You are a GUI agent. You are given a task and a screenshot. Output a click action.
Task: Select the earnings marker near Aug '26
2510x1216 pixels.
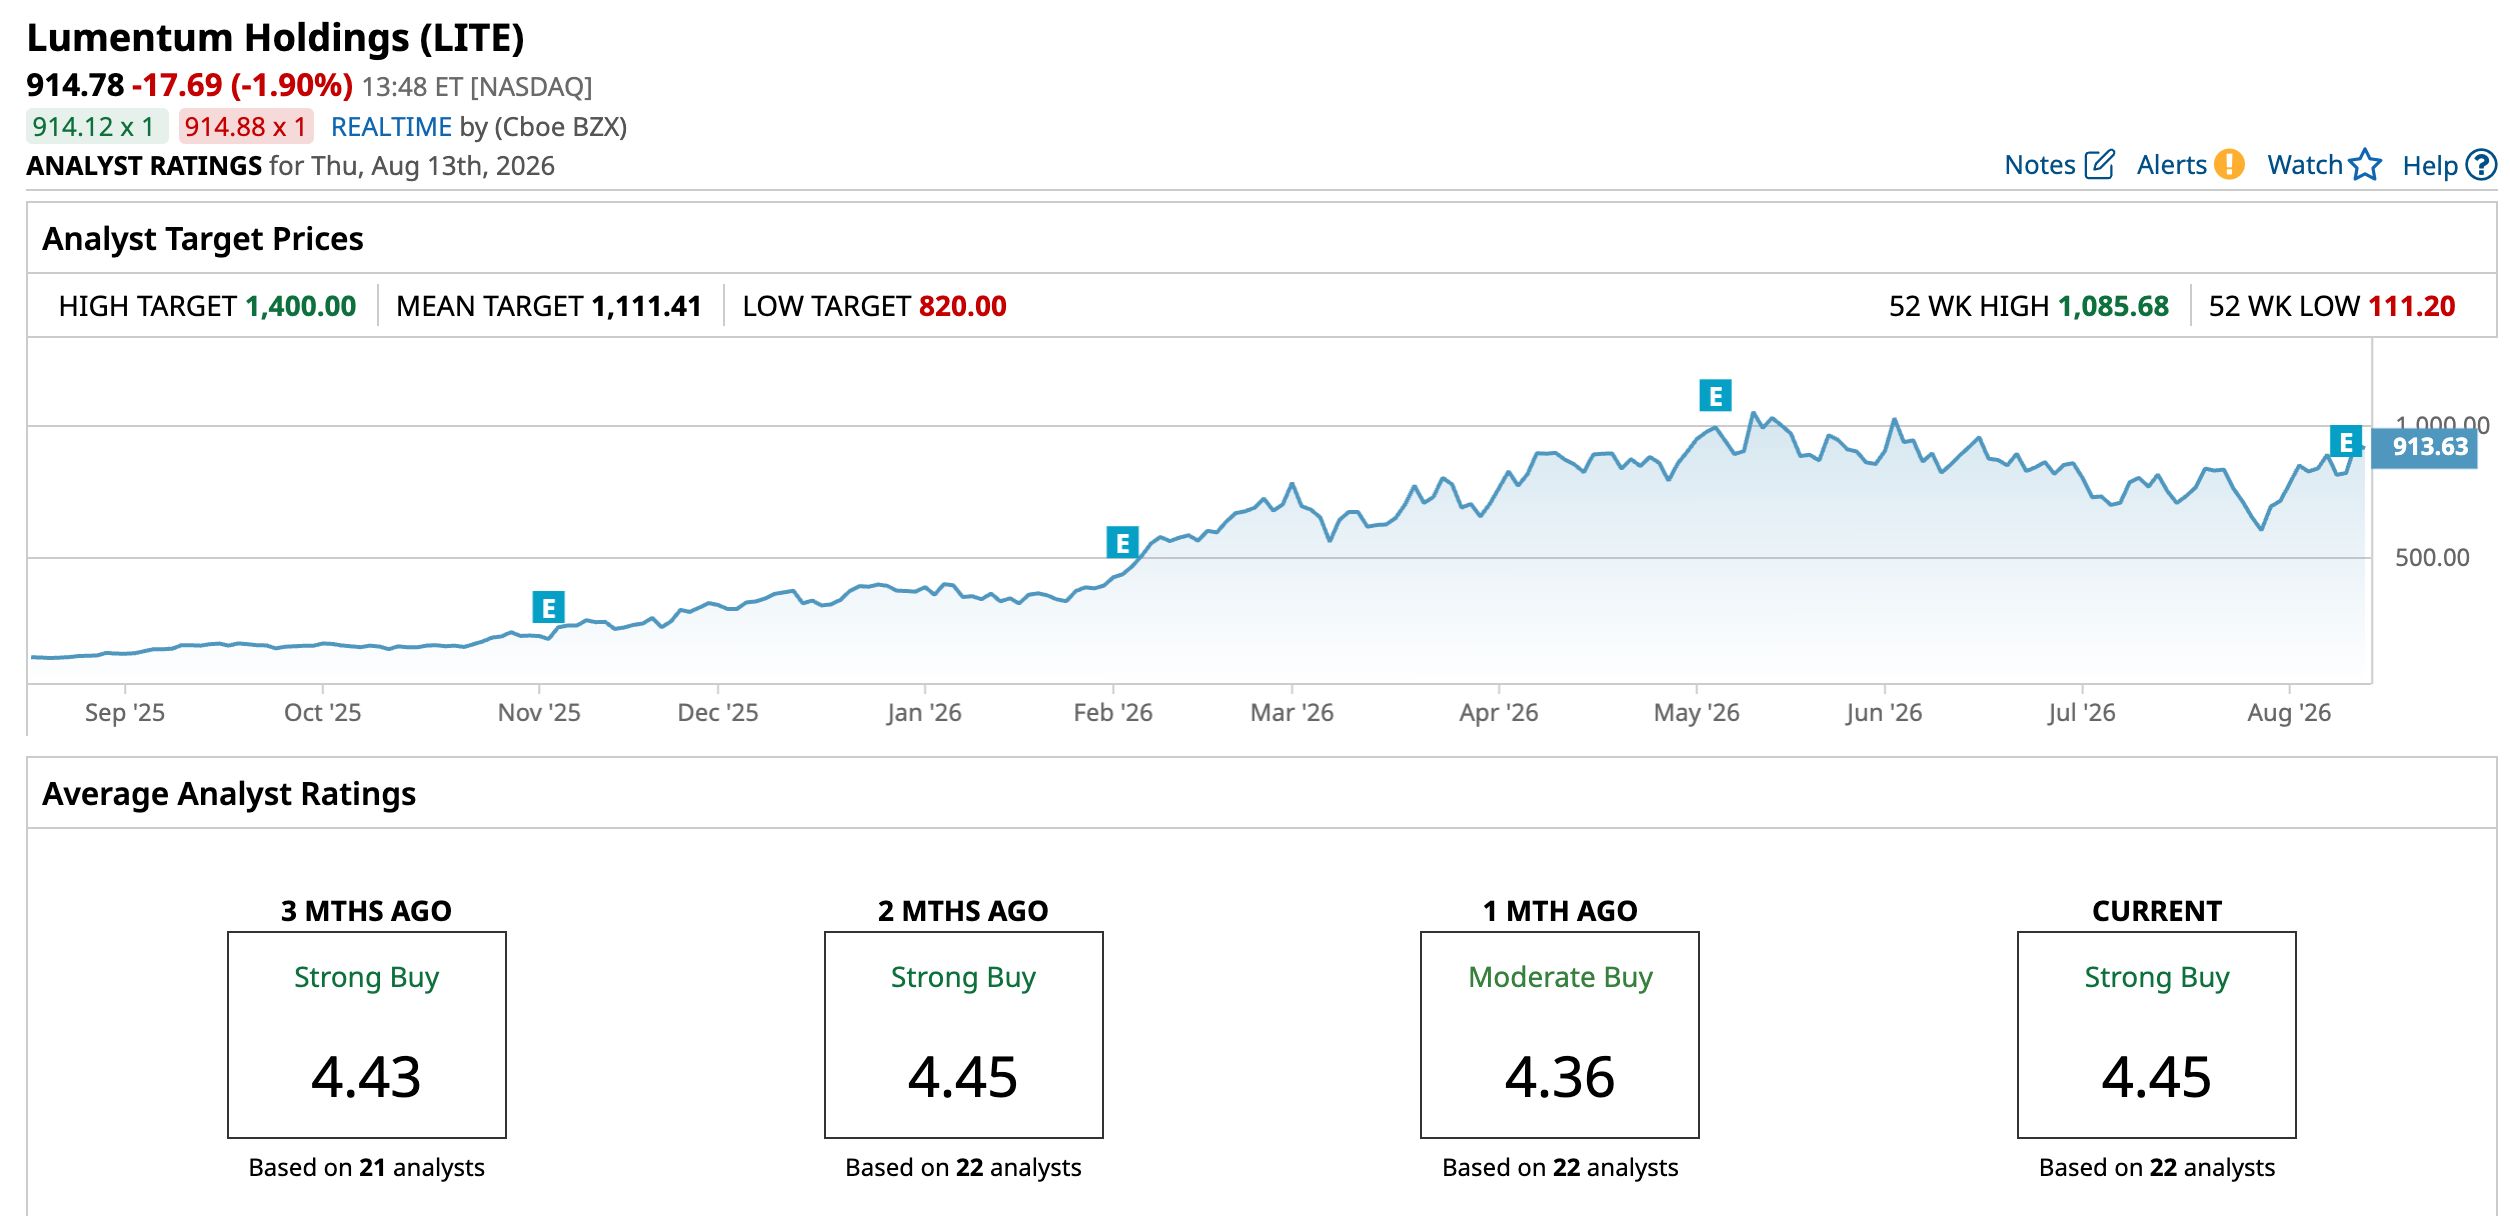coord(2345,441)
